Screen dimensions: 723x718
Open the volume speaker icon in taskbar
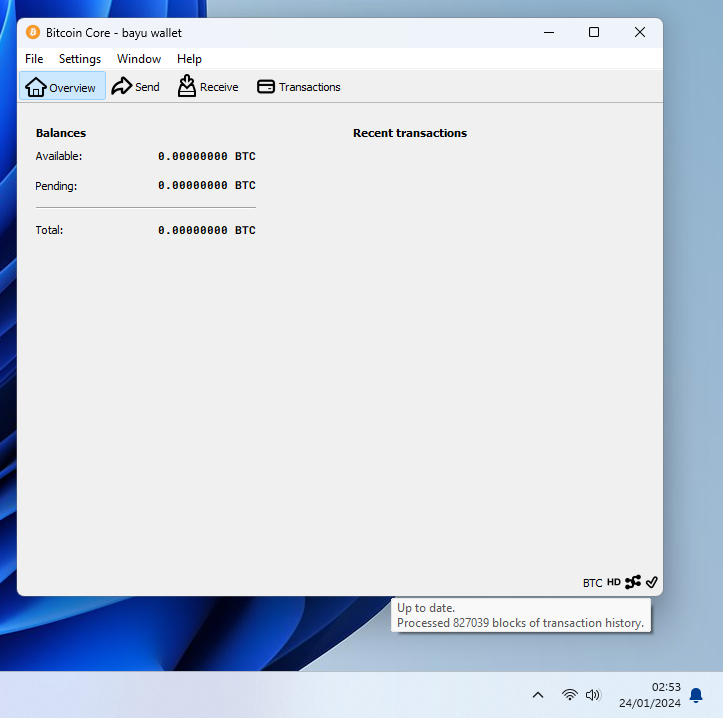coord(593,694)
